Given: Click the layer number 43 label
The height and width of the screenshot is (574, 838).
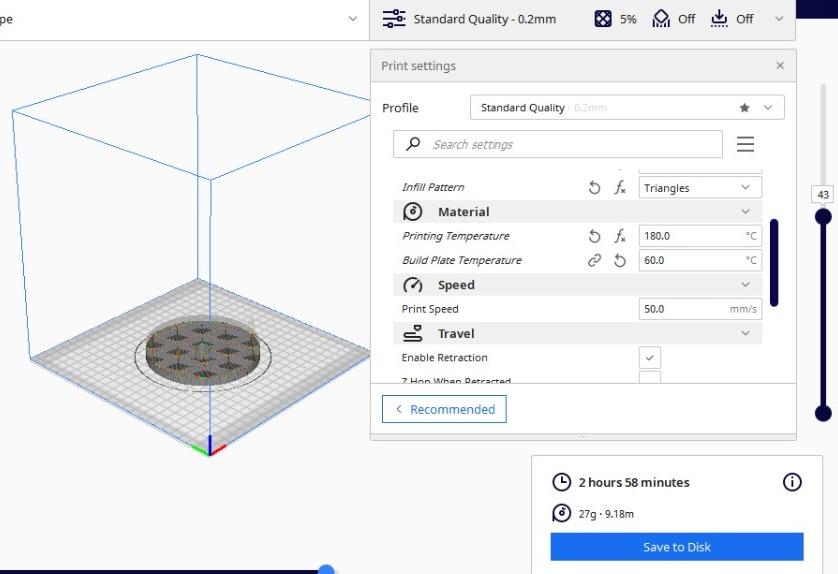Looking at the screenshot, I should click(x=823, y=195).
